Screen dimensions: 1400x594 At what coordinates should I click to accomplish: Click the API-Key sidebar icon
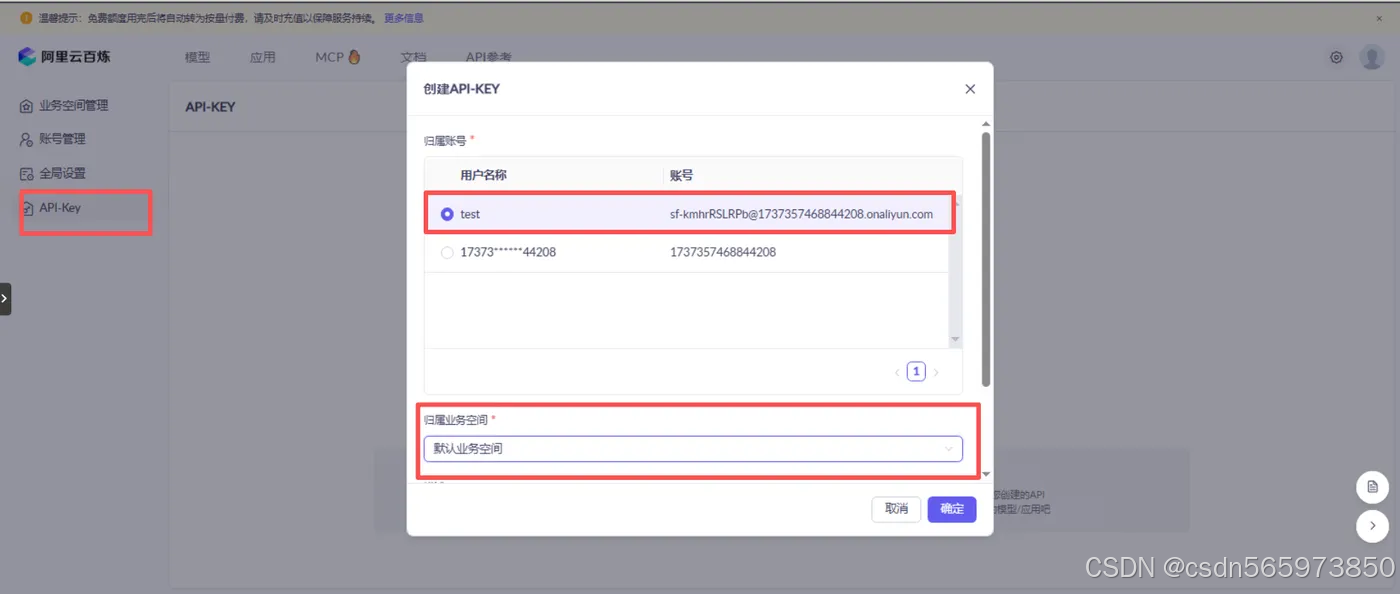click(27, 208)
